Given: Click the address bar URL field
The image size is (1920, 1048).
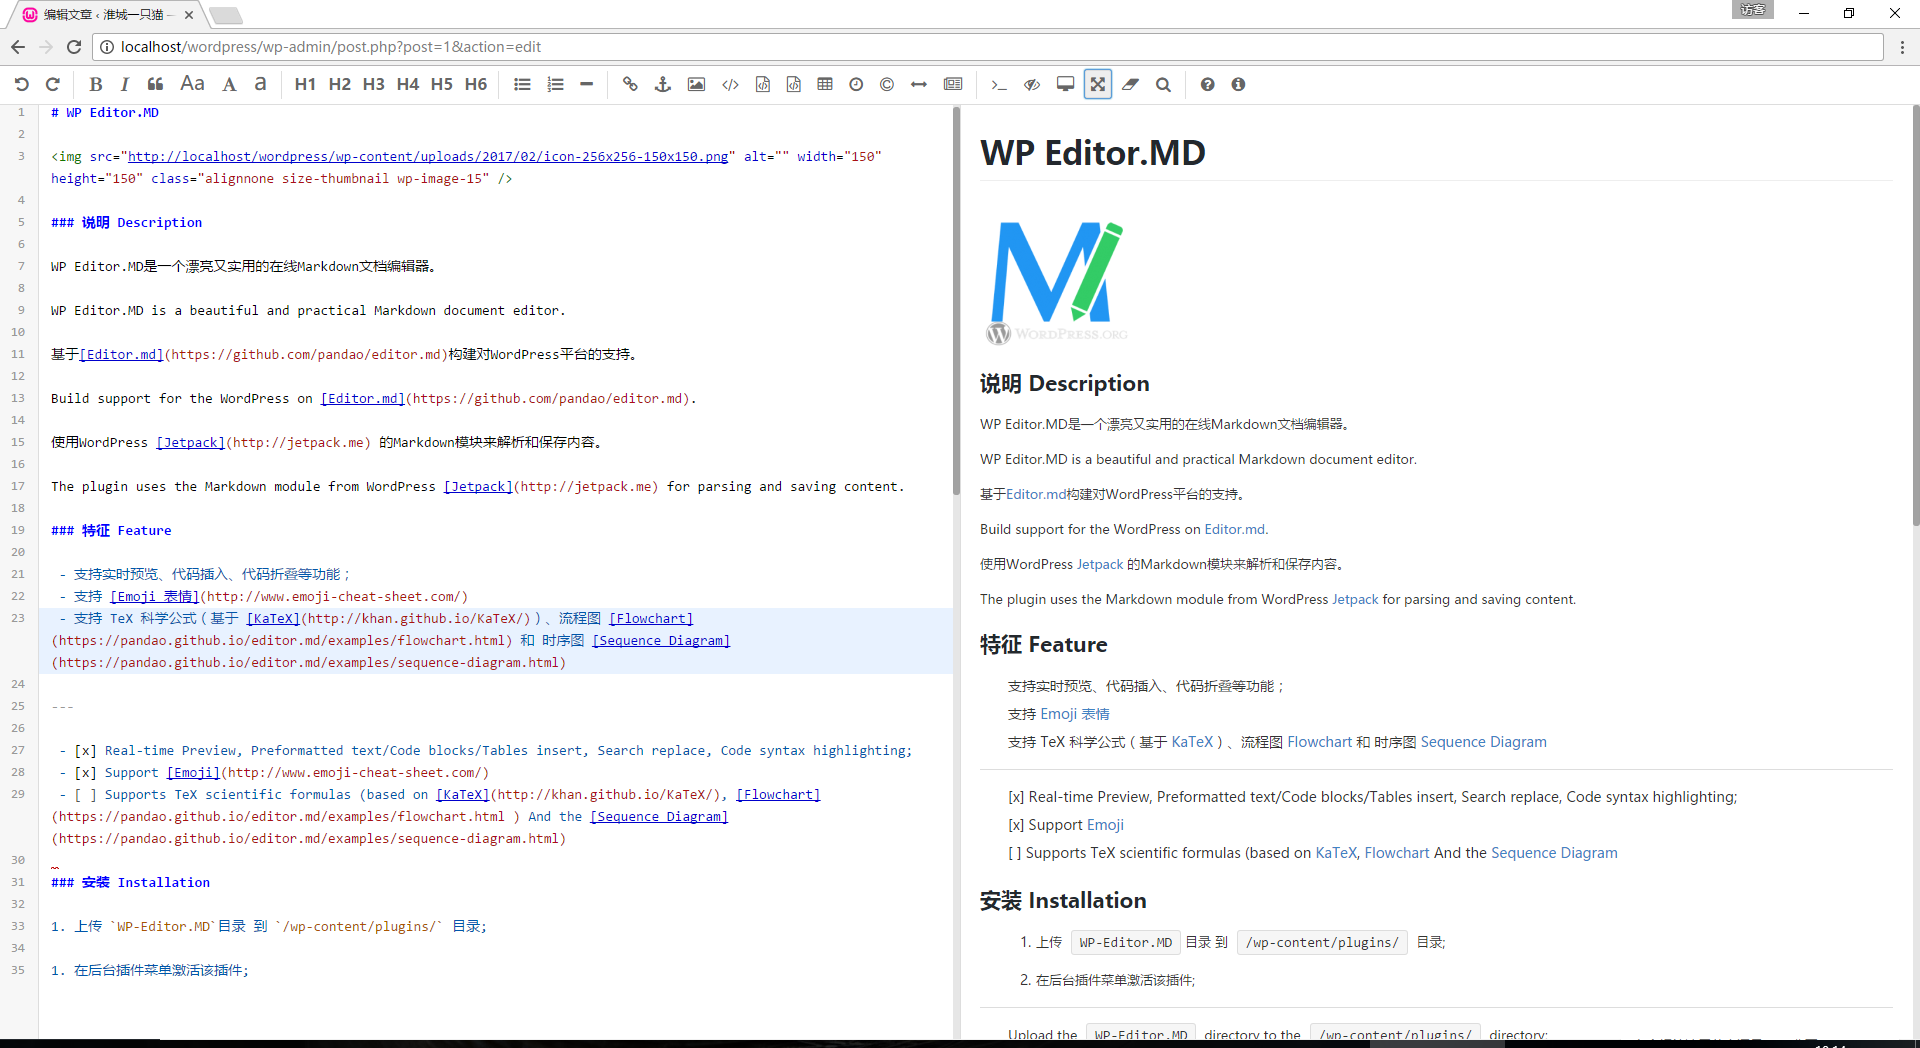Looking at the screenshot, I should point(990,47).
